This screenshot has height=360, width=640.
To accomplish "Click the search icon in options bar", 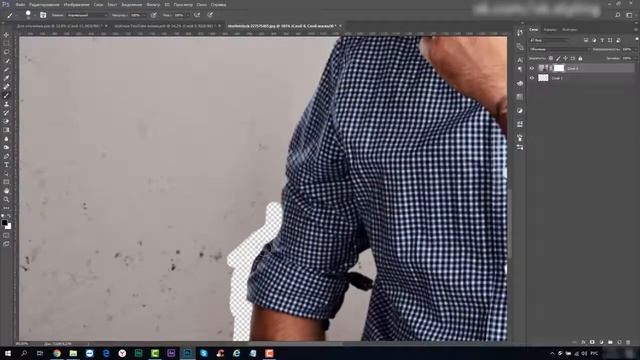I will pos(618,15).
